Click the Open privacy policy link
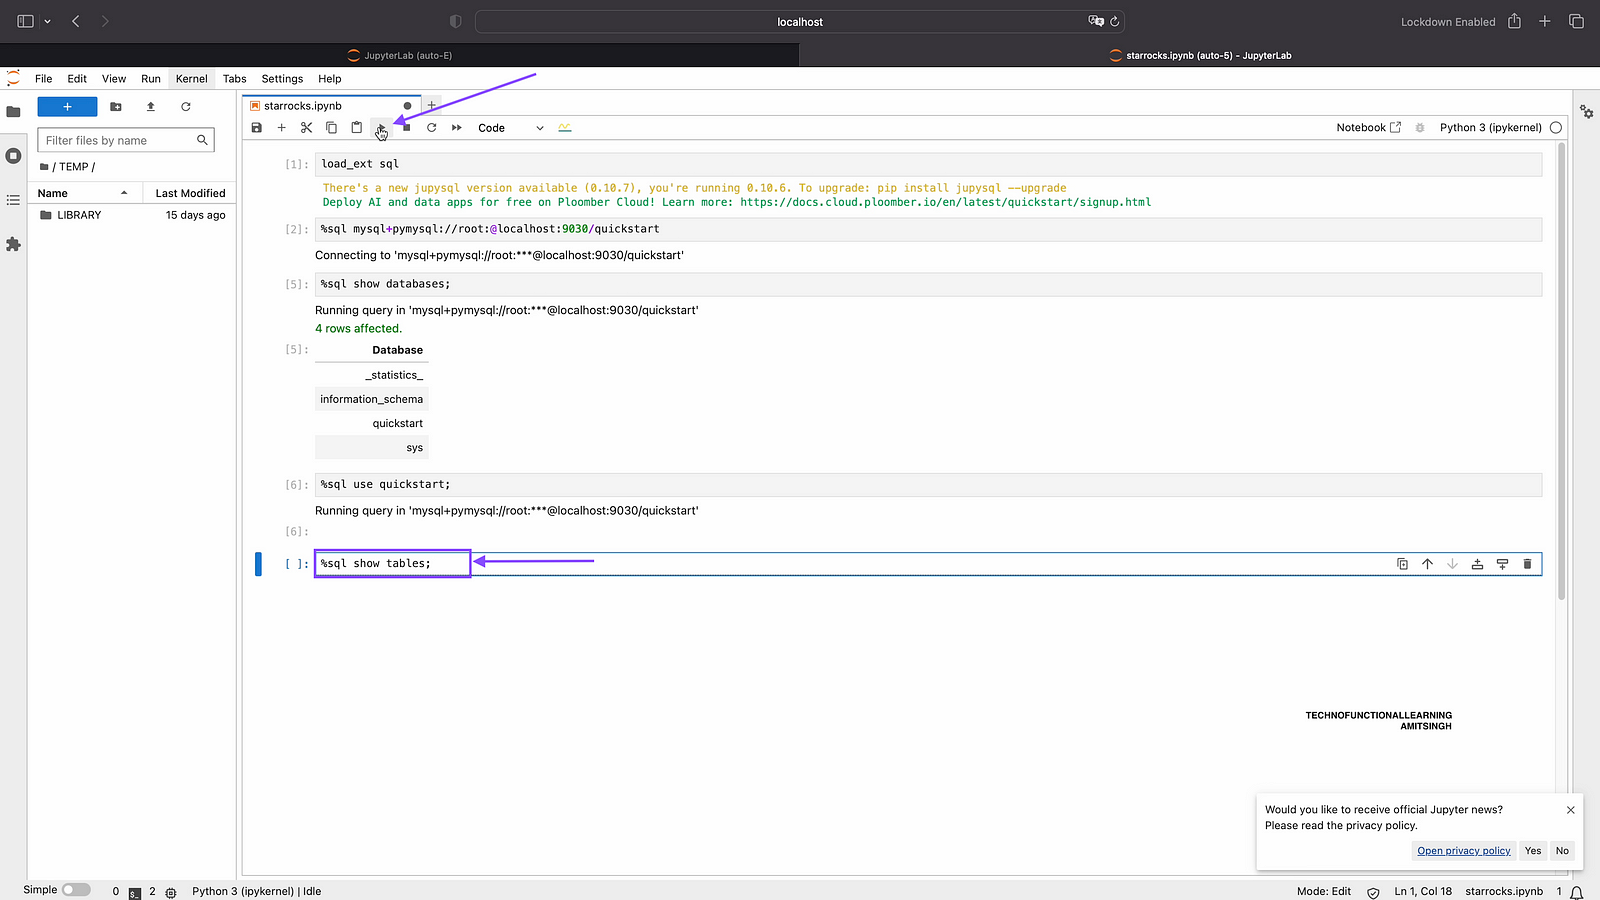Viewport: 1600px width, 900px height. 1463,851
